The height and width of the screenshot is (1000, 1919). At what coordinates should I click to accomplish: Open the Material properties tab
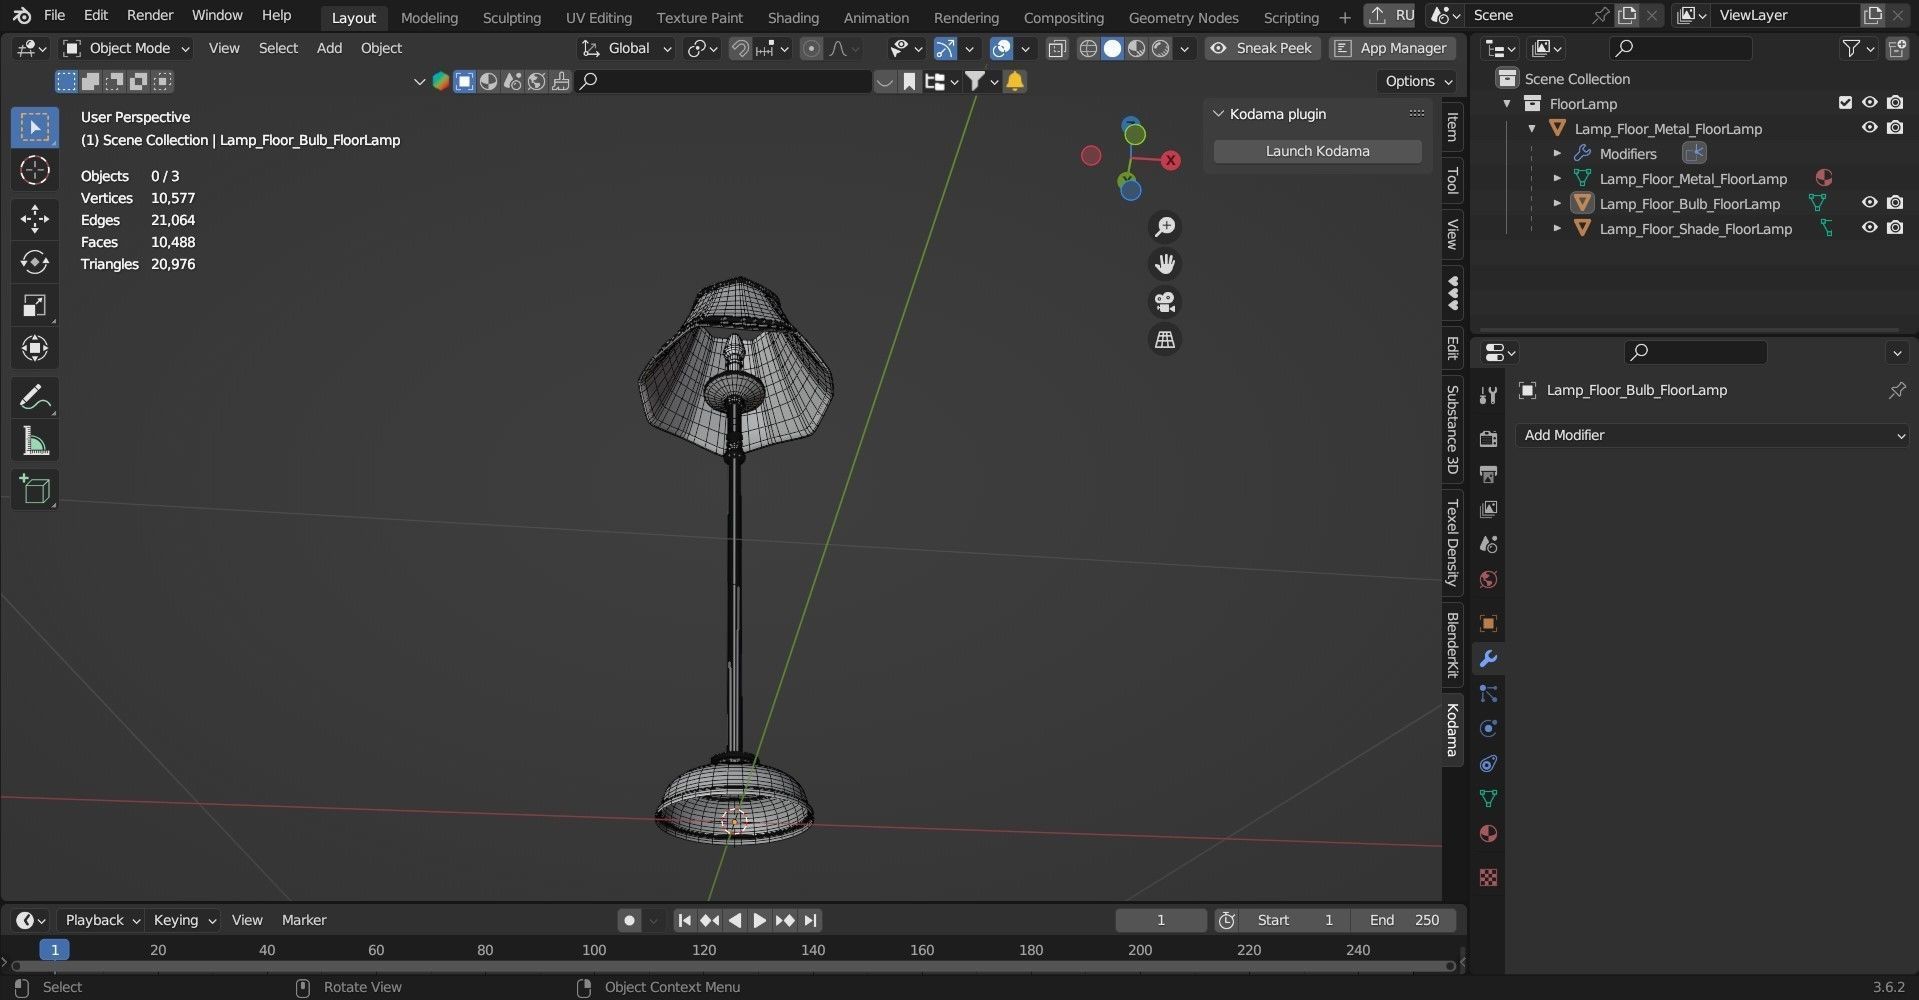point(1488,833)
